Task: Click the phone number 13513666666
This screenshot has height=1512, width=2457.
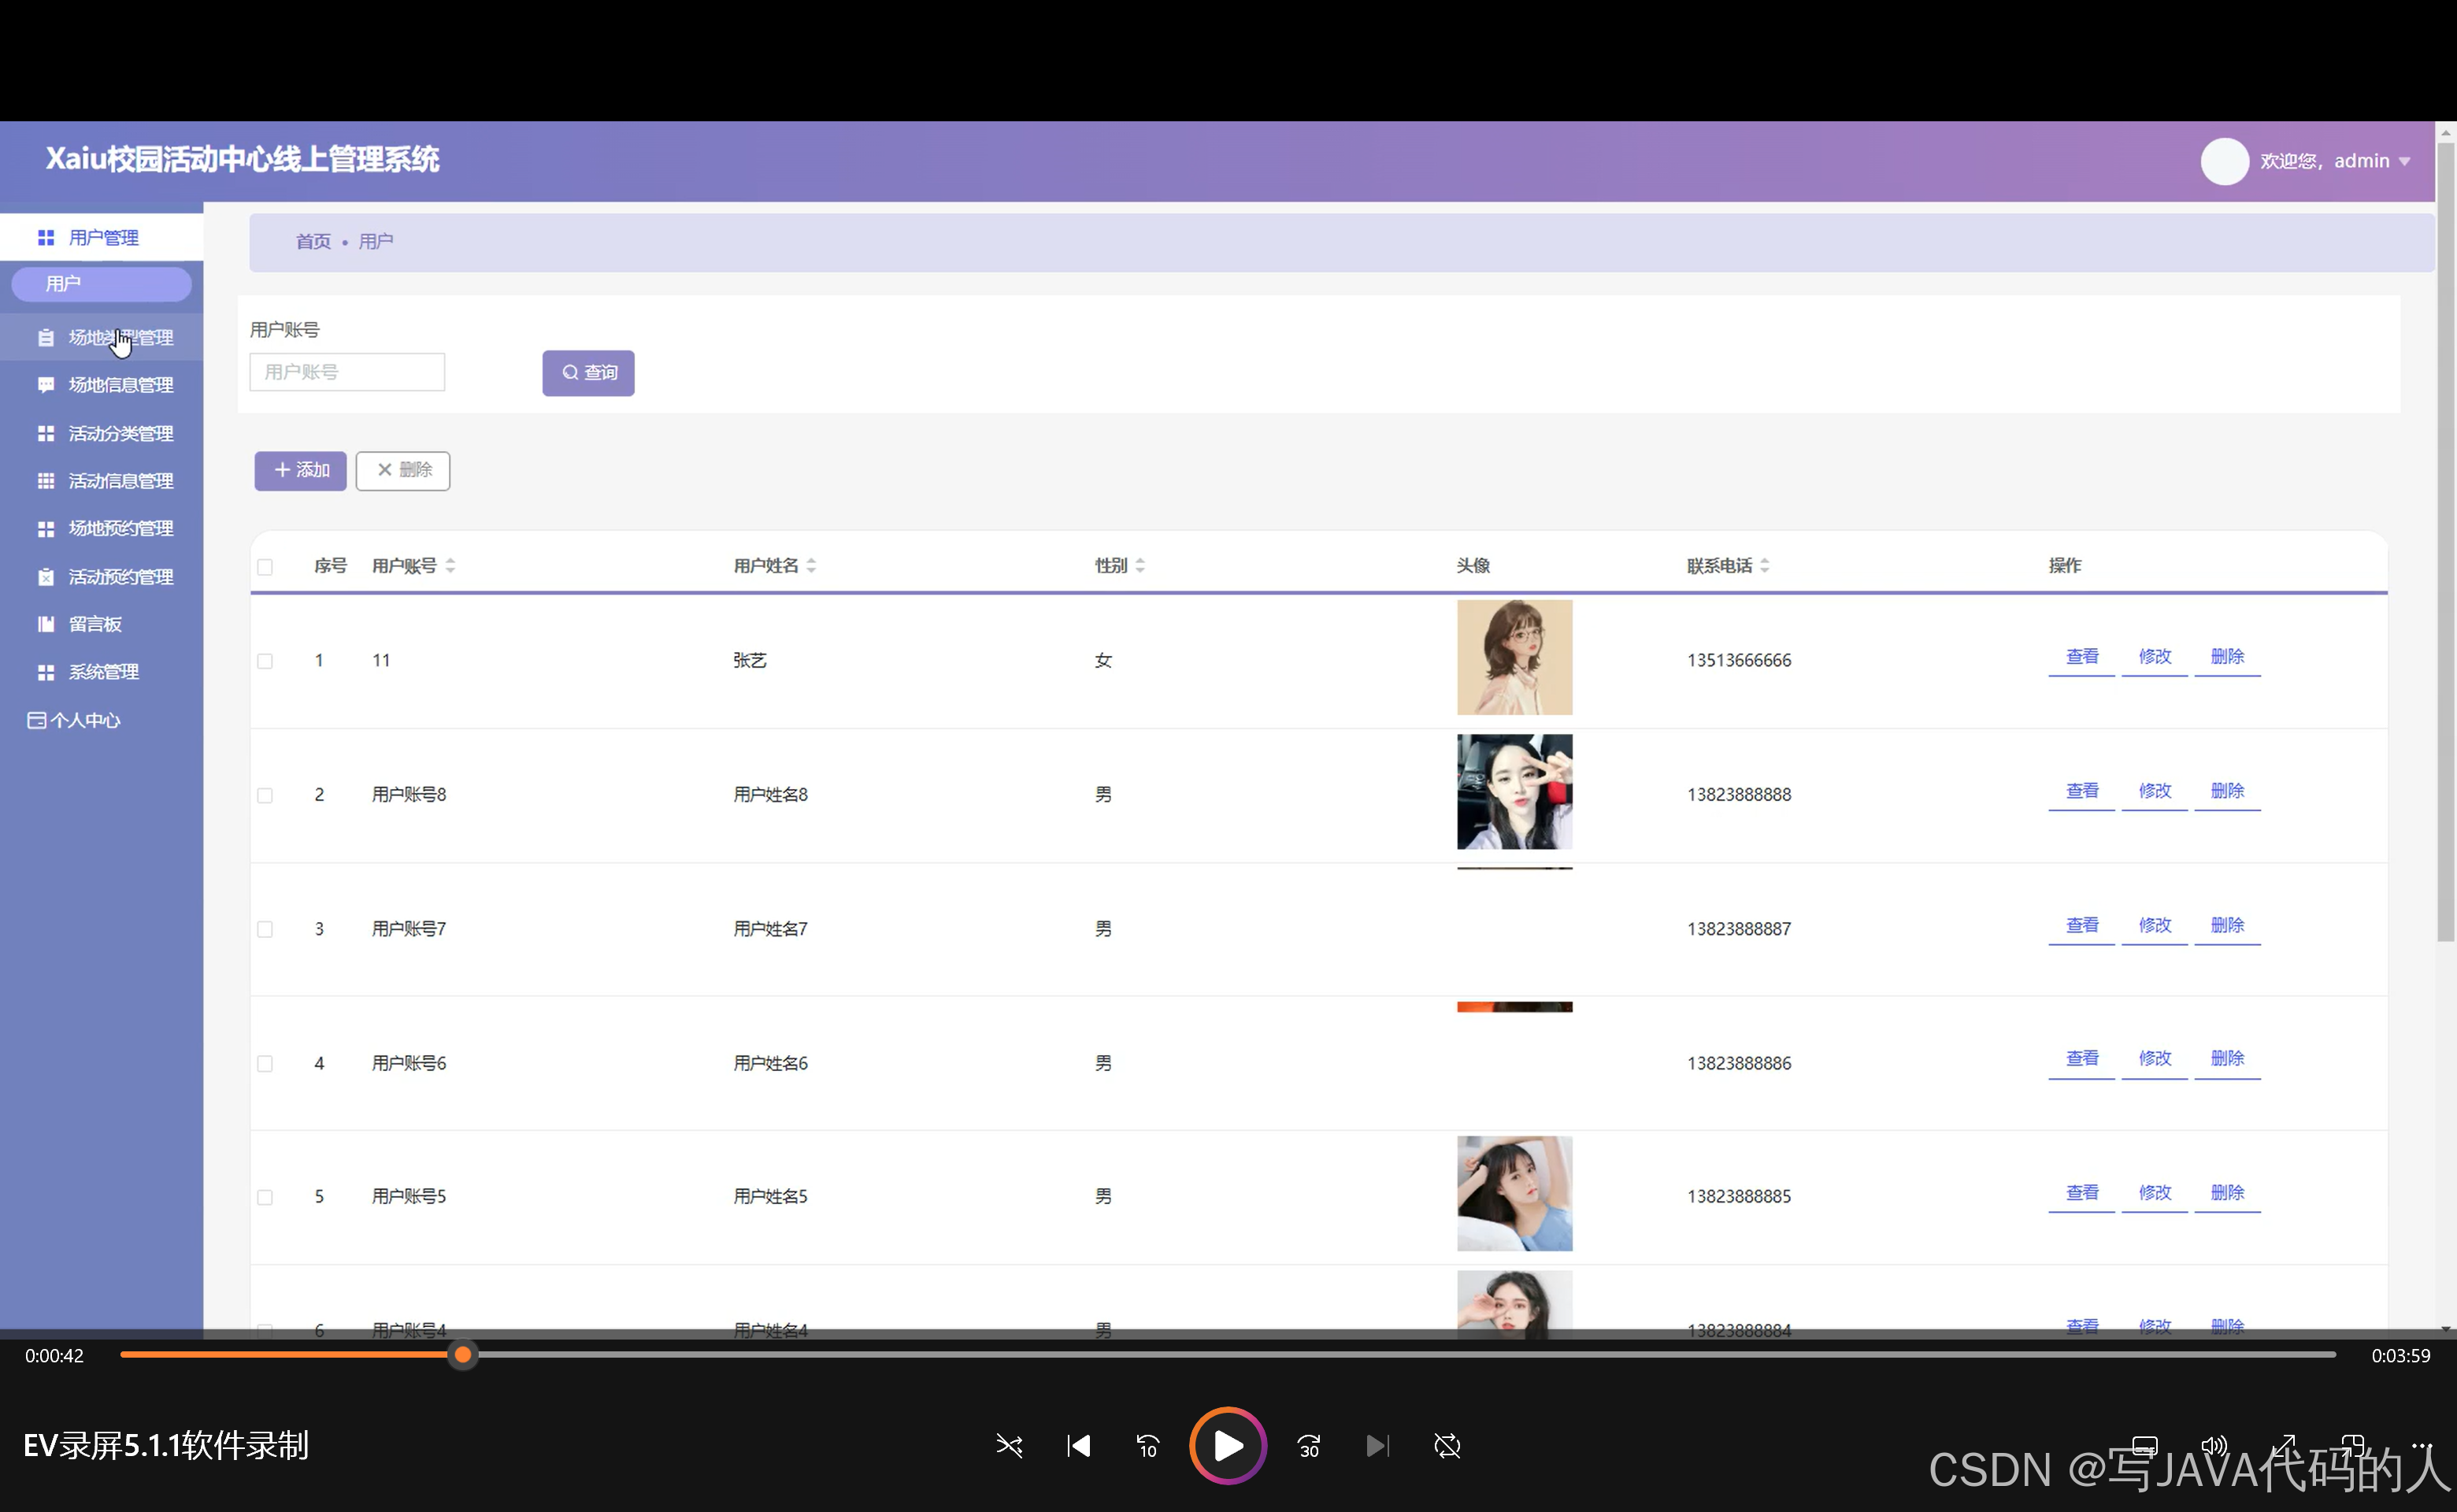Action: pyautogui.click(x=1739, y=660)
